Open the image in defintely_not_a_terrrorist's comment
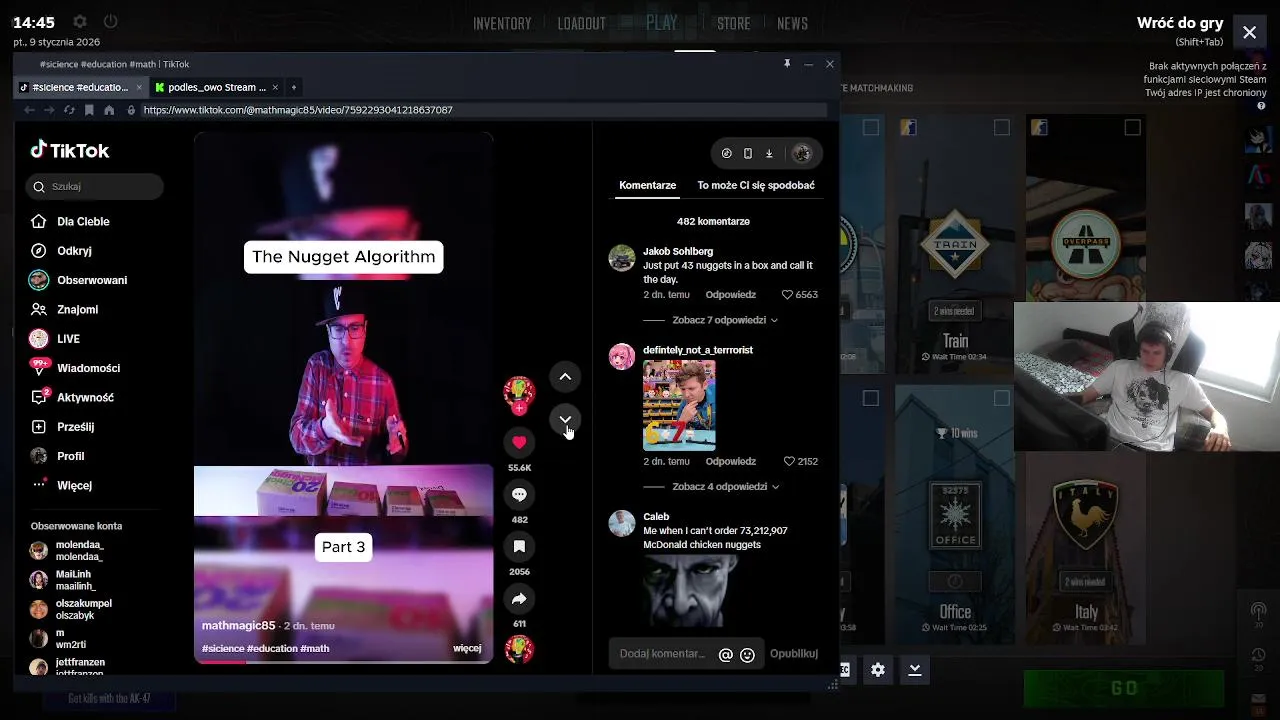 tap(679, 405)
